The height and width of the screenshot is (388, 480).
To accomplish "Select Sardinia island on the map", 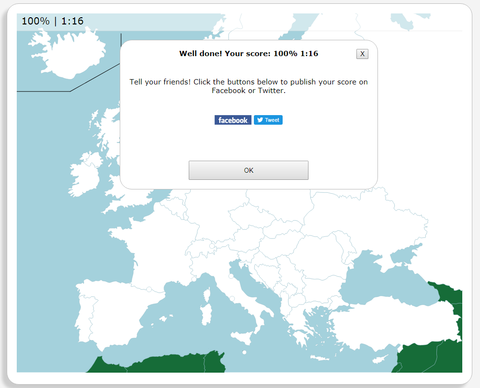I will [x=206, y=314].
